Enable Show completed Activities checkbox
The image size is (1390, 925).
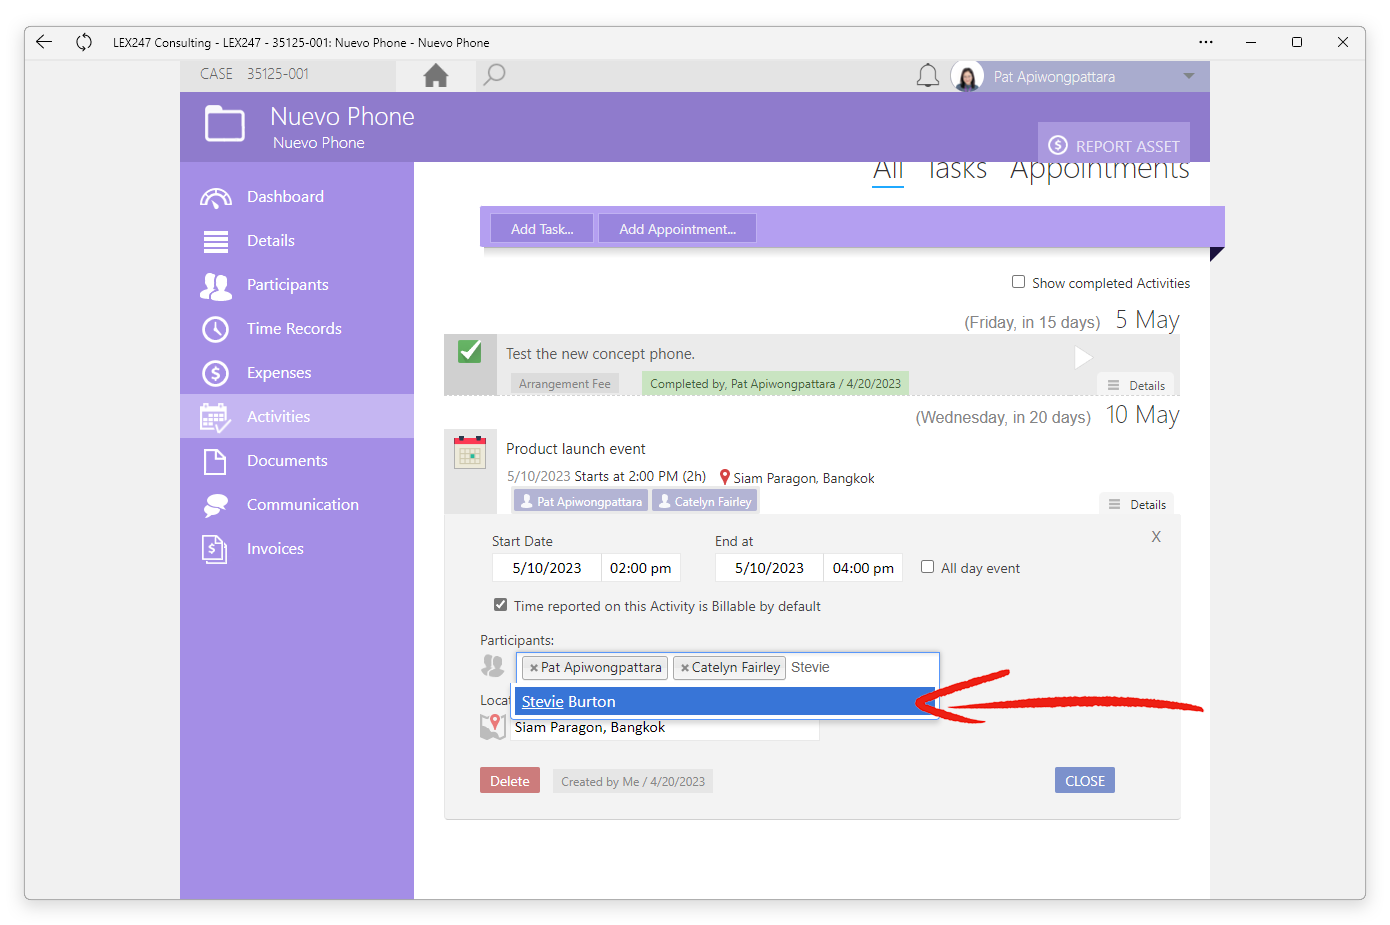point(1018,282)
